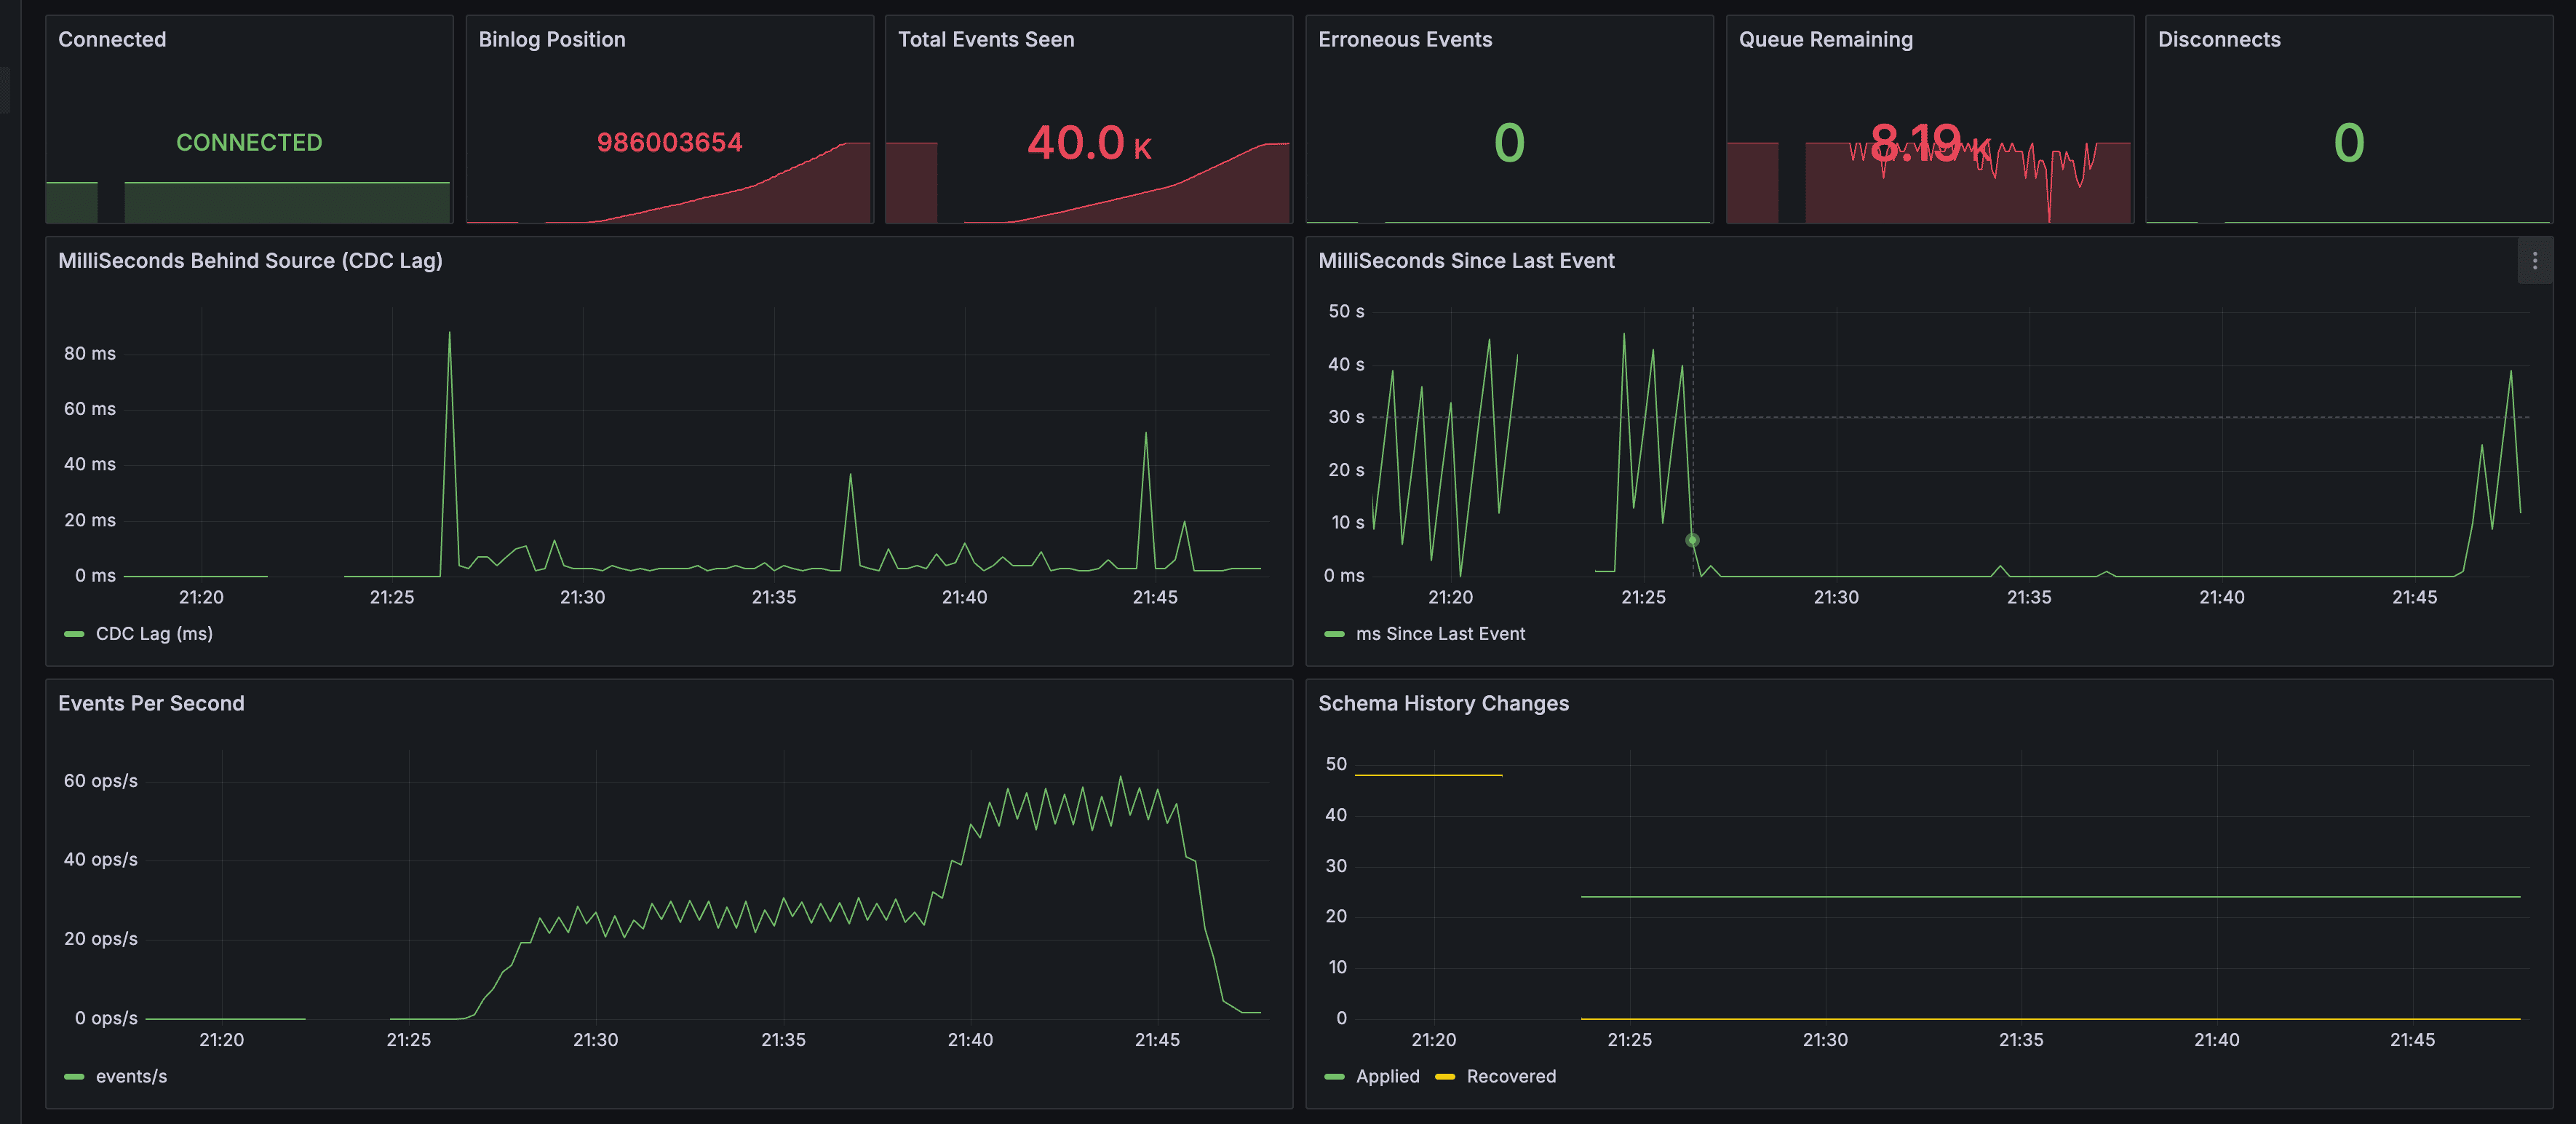The height and width of the screenshot is (1124, 2576).
Task: Open the Connected panel title menu
Action: click(112, 40)
